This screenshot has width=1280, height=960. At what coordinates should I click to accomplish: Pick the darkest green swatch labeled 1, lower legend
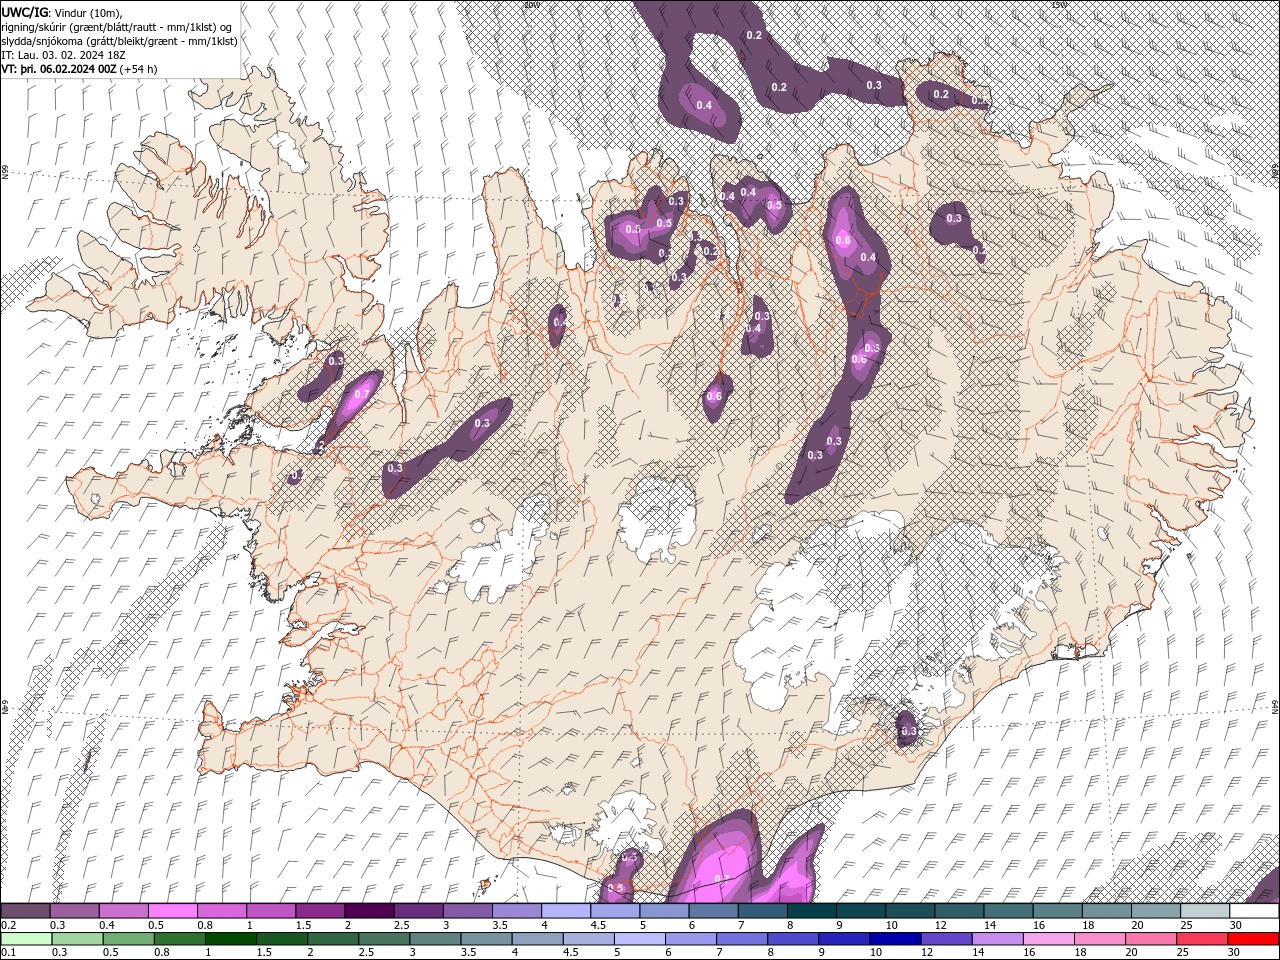[231, 938]
